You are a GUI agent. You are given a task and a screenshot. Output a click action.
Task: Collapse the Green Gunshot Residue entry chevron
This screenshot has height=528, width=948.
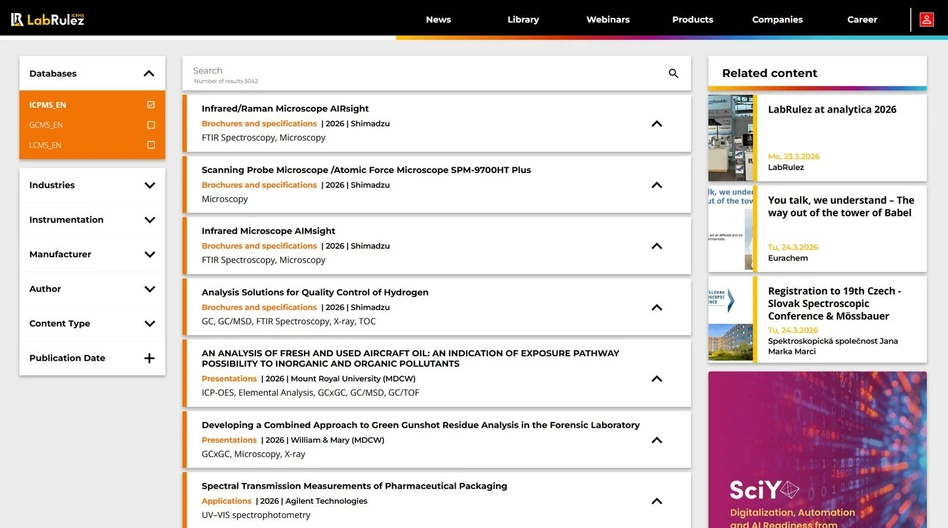point(656,440)
